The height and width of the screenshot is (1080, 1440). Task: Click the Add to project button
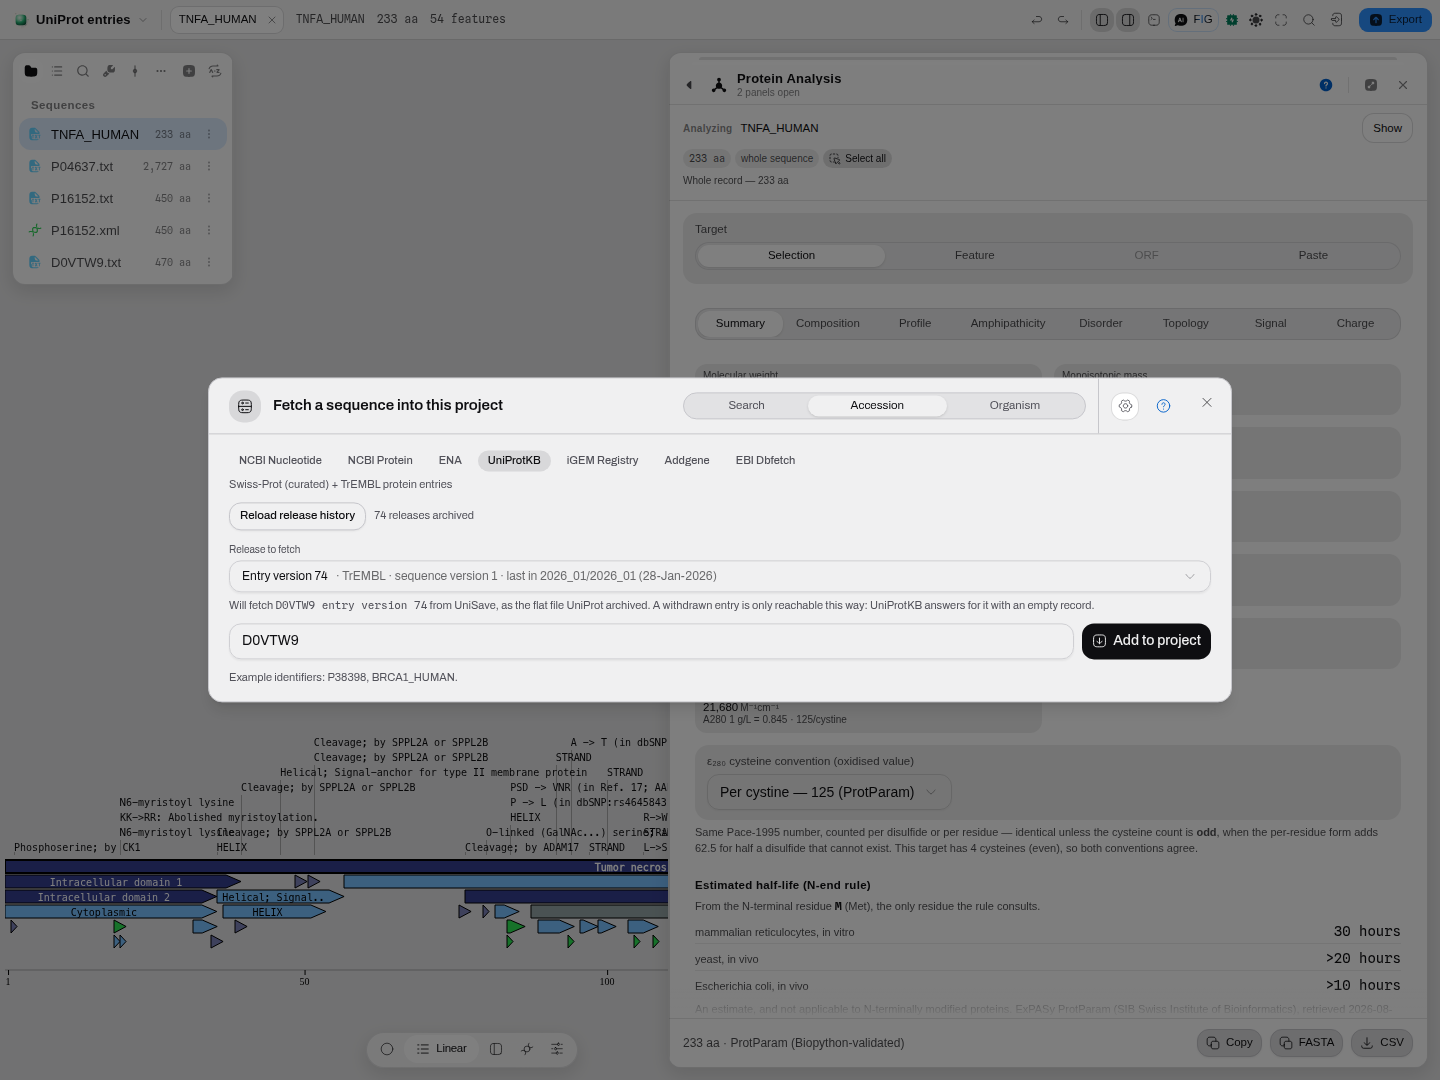tap(1146, 641)
